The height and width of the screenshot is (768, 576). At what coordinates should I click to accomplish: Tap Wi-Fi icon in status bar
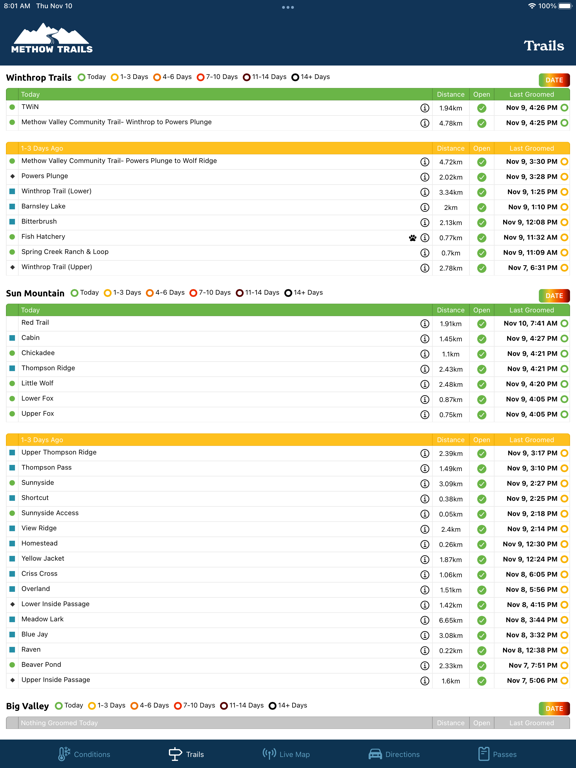(x=531, y=6)
